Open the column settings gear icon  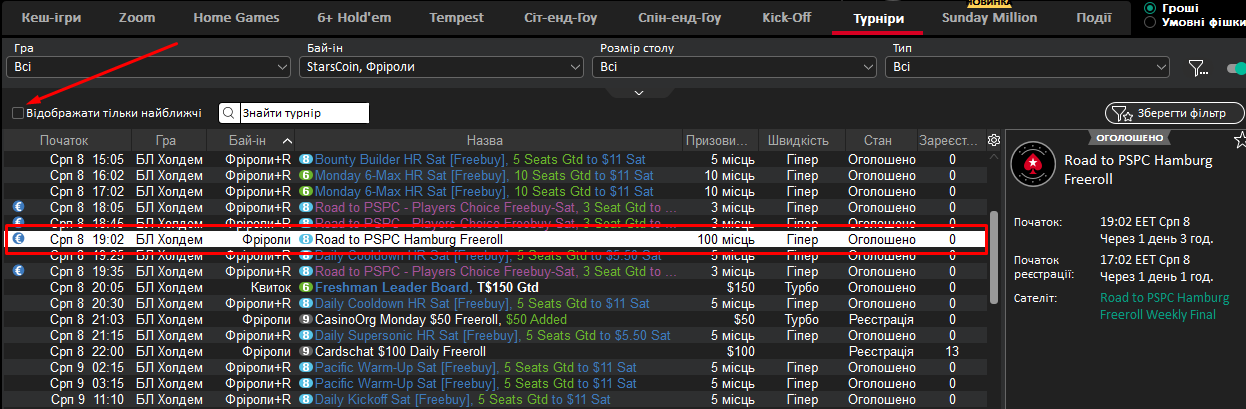point(994,140)
